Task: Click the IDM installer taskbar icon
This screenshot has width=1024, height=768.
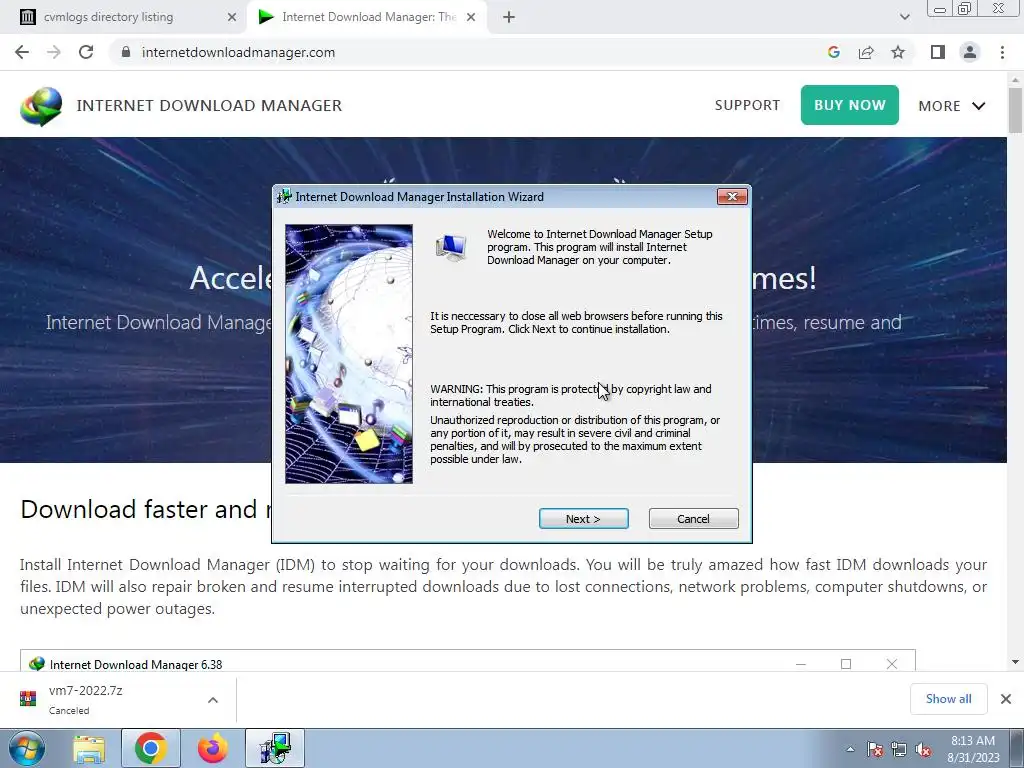Action: pyautogui.click(x=274, y=748)
